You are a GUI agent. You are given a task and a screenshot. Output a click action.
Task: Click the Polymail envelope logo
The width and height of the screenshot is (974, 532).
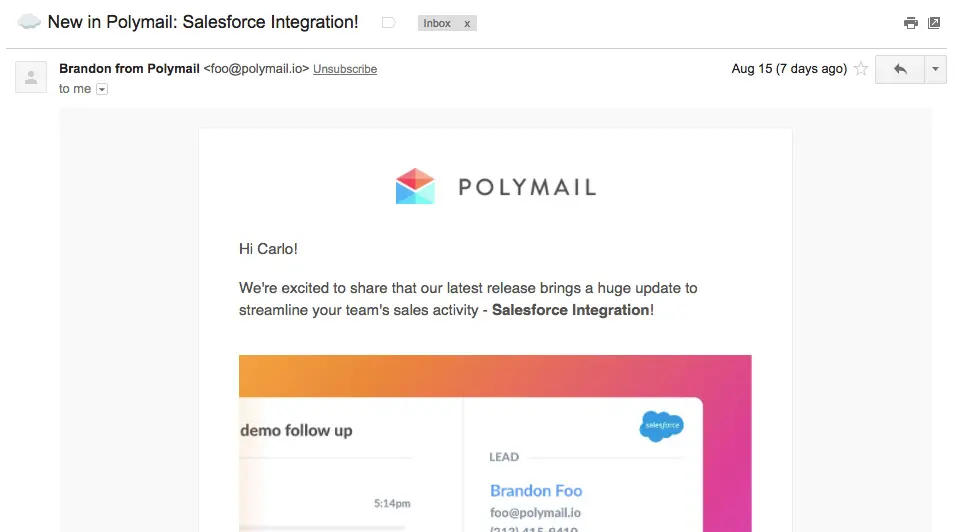pyautogui.click(x=415, y=186)
